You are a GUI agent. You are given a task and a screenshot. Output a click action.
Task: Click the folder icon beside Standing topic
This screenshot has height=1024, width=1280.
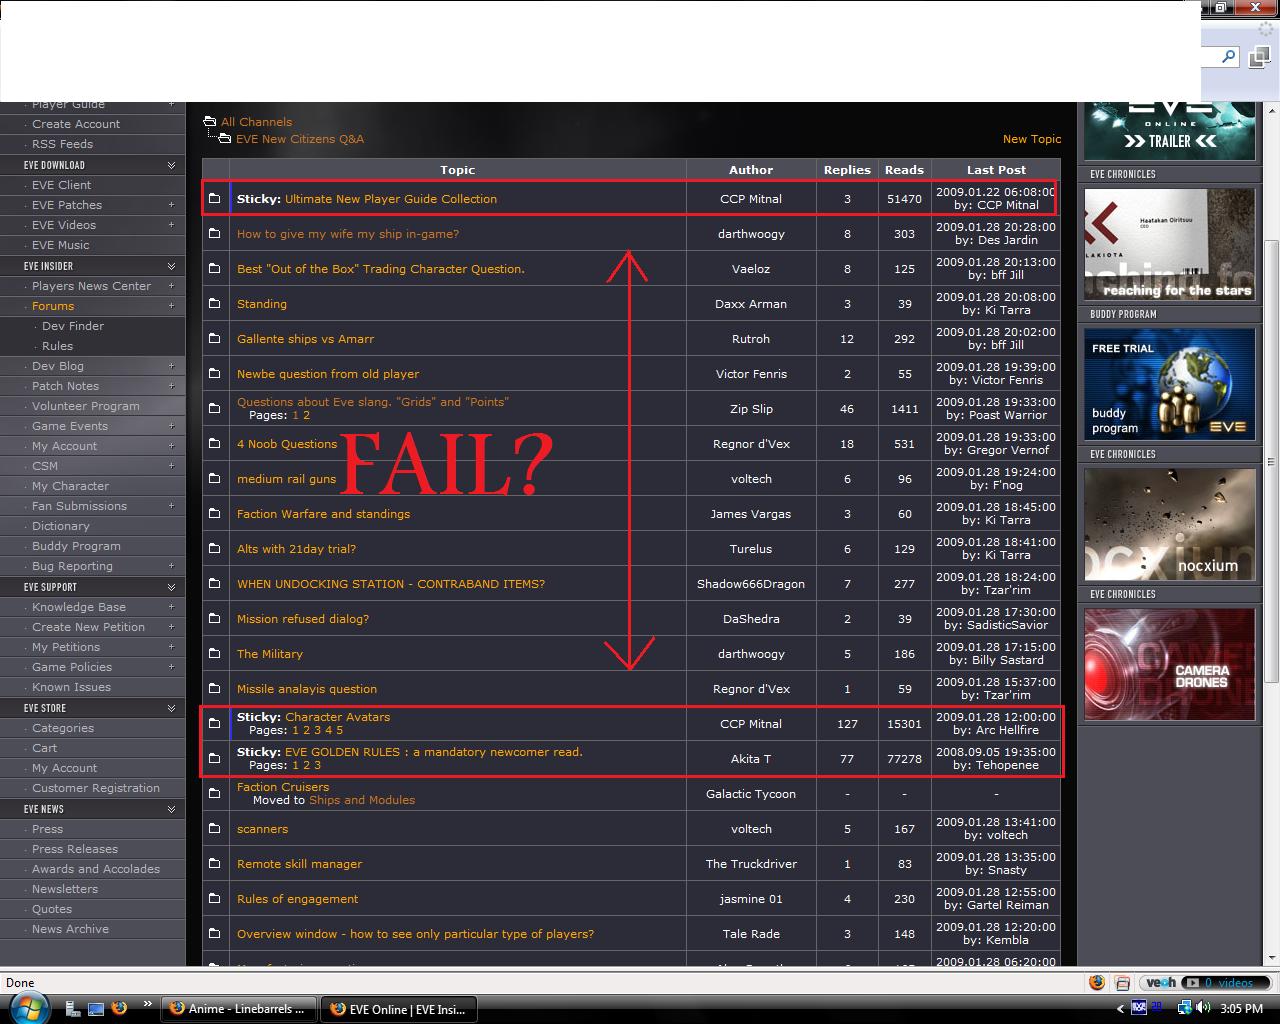214,304
